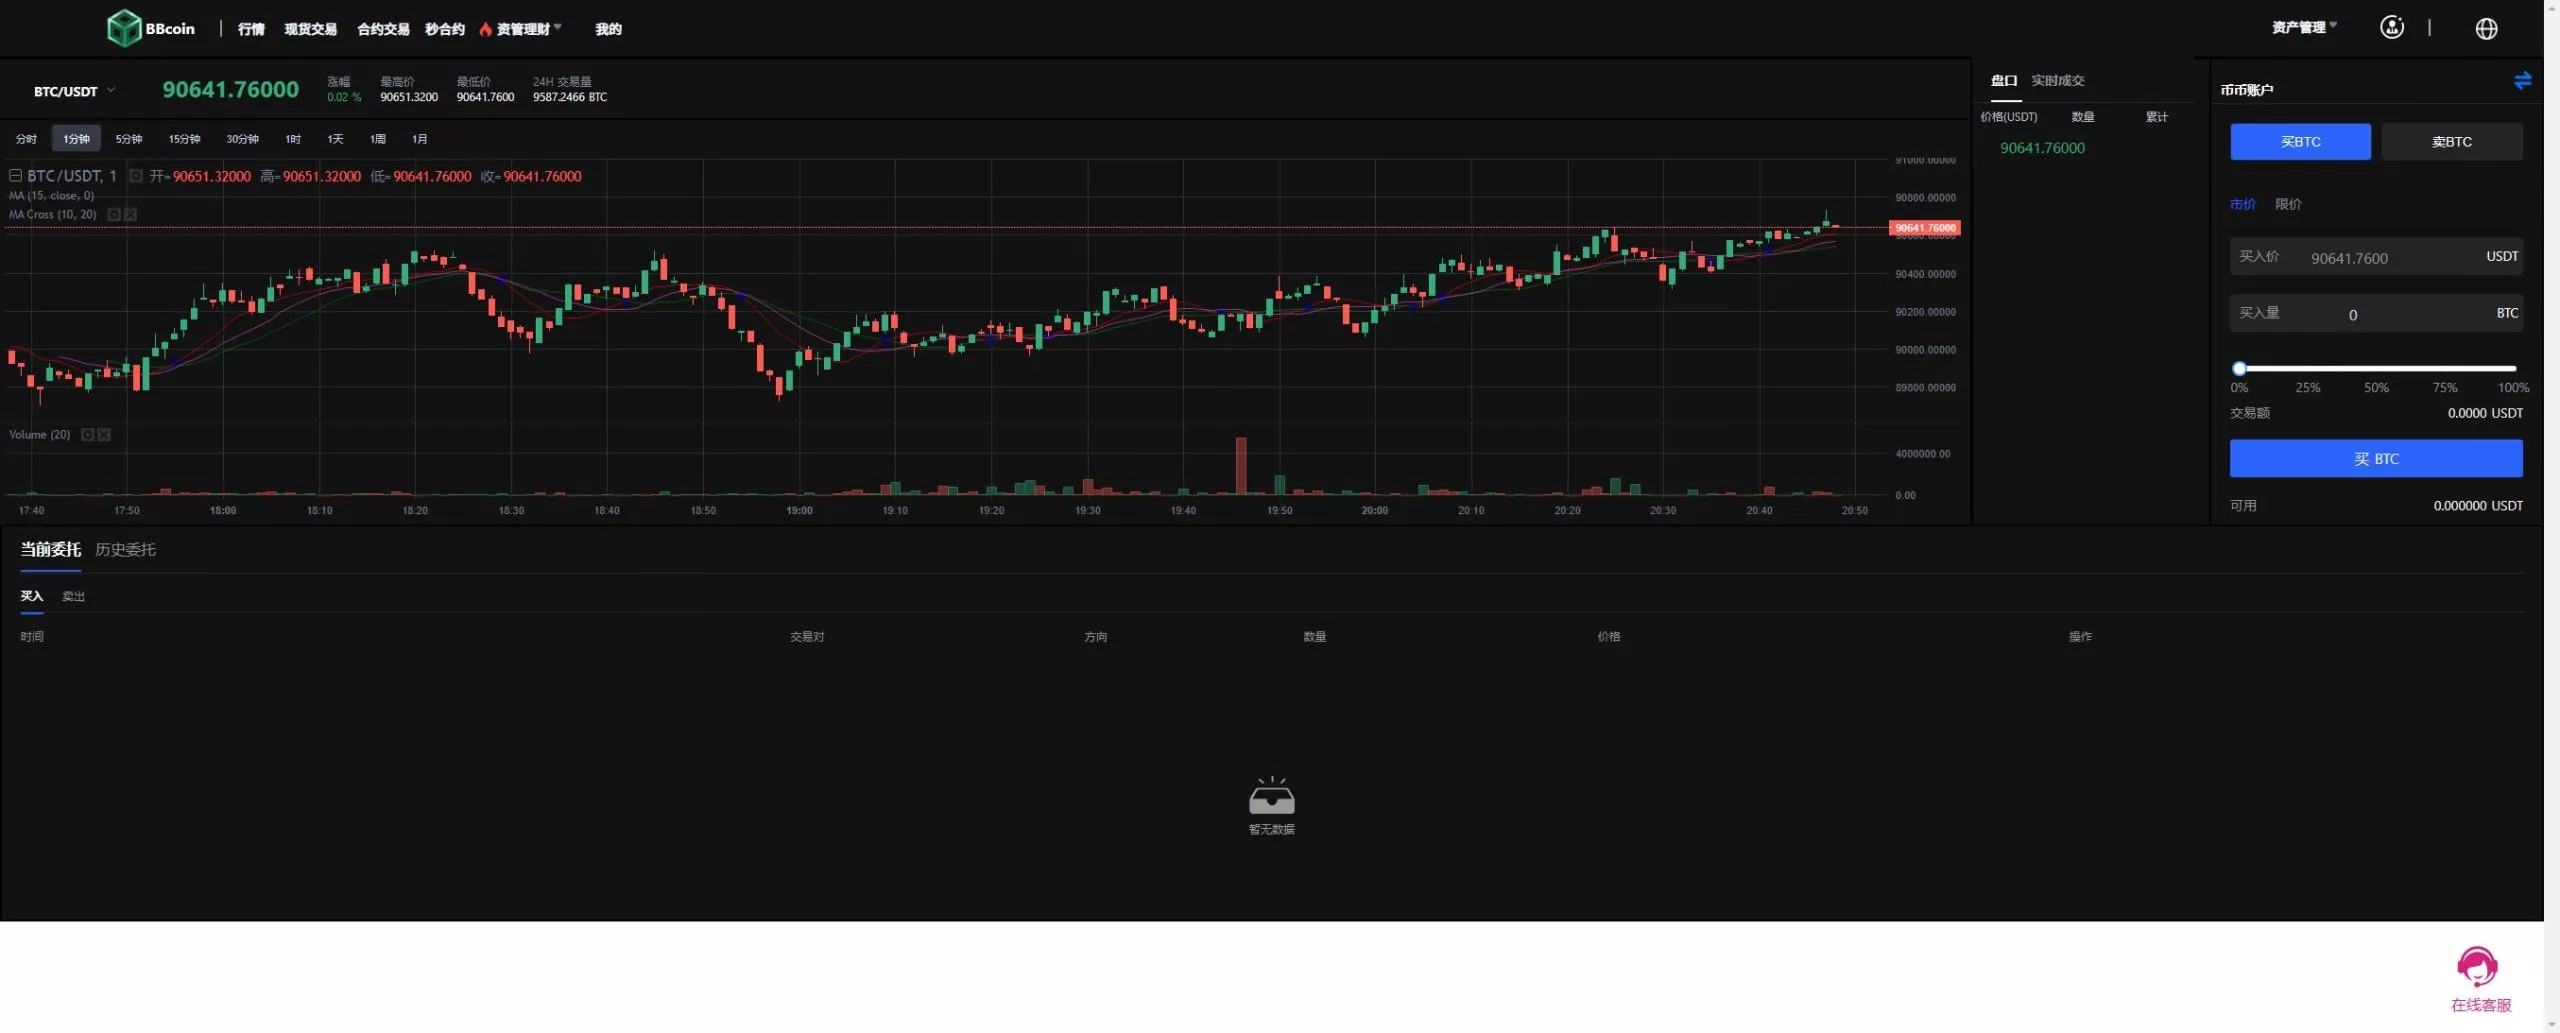Open the 资管理财 dropdown menu
Viewport: 2560px width, 1033px height.
[x=522, y=29]
